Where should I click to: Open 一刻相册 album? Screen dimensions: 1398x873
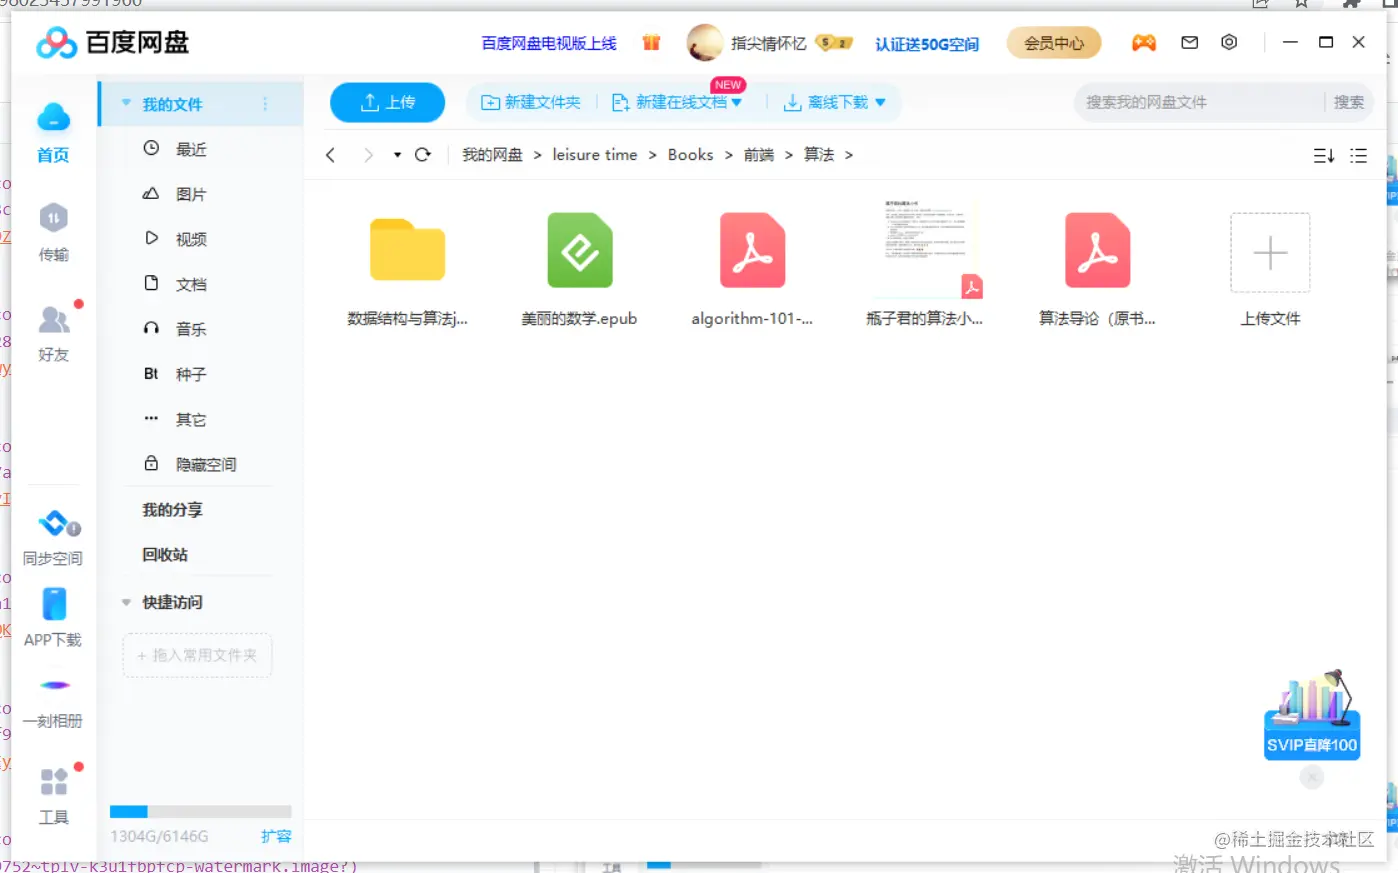[x=54, y=685]
